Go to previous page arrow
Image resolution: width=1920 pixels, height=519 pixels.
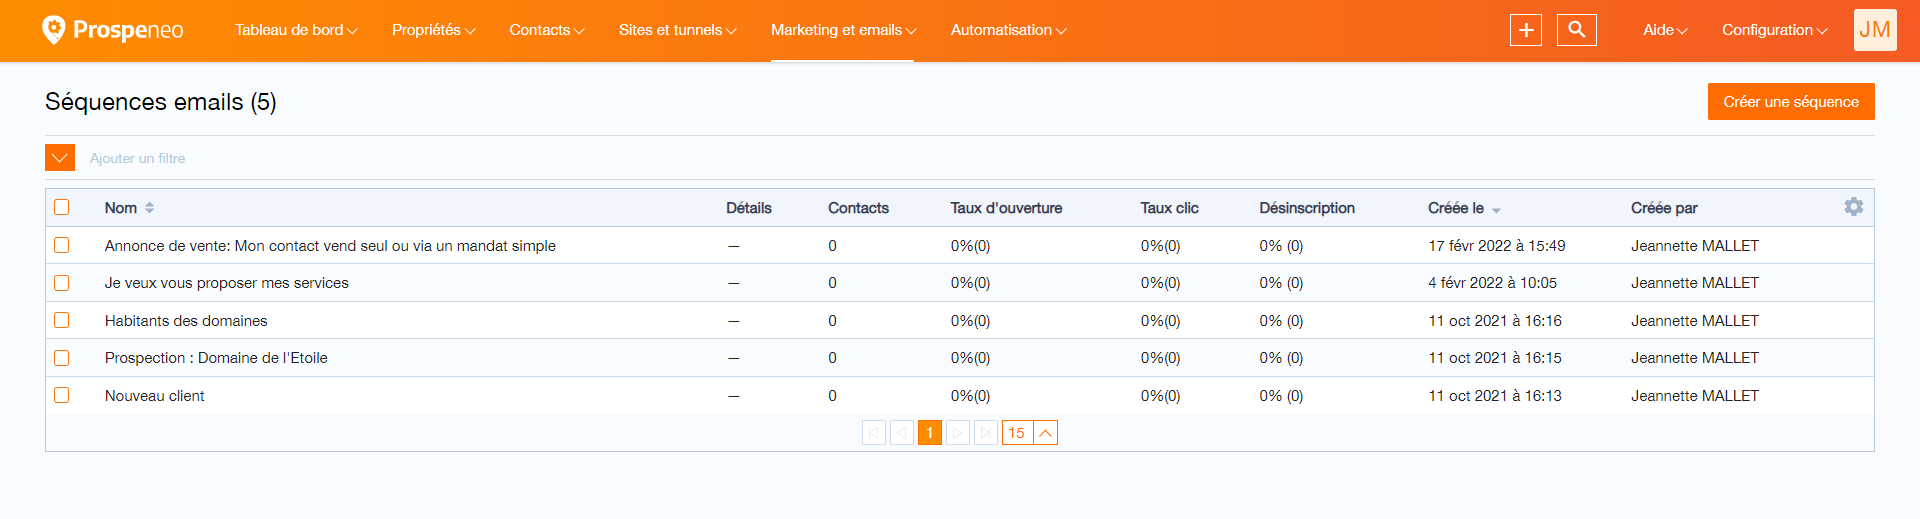(902, 433)
